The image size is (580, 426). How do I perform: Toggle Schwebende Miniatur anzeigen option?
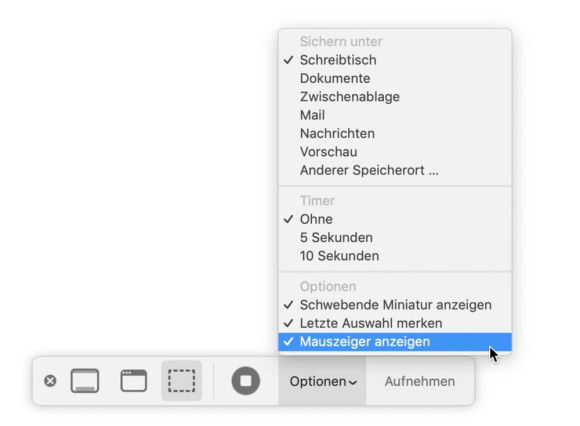point(395,305)
